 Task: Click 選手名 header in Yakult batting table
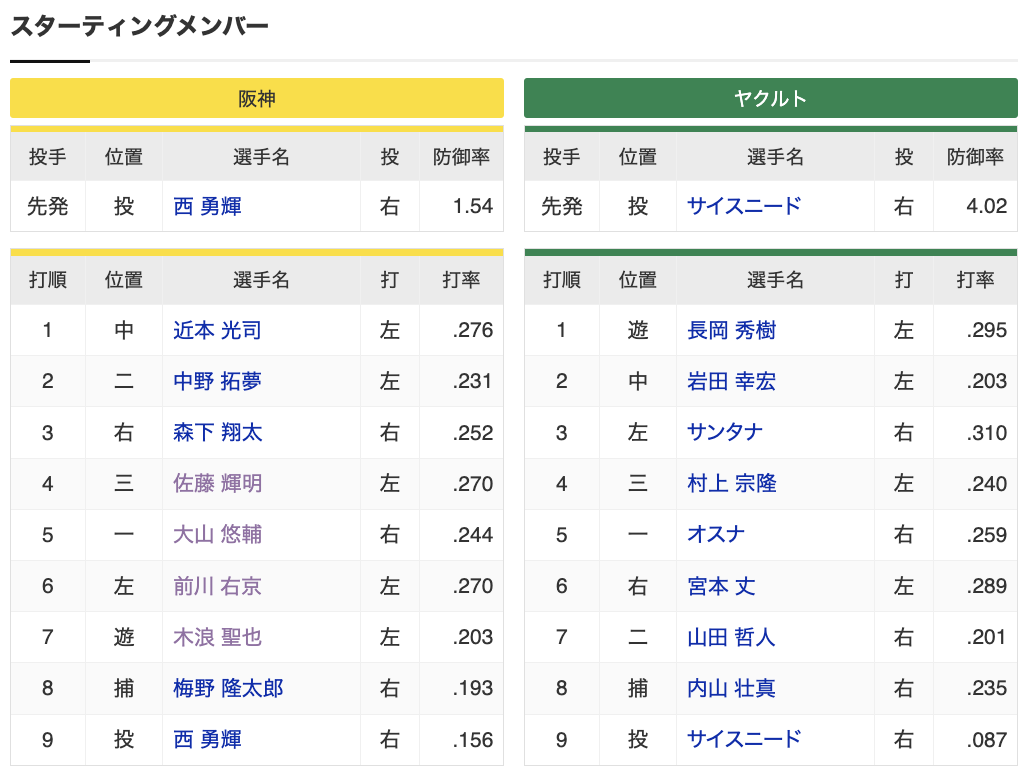[x=775, y=280]
